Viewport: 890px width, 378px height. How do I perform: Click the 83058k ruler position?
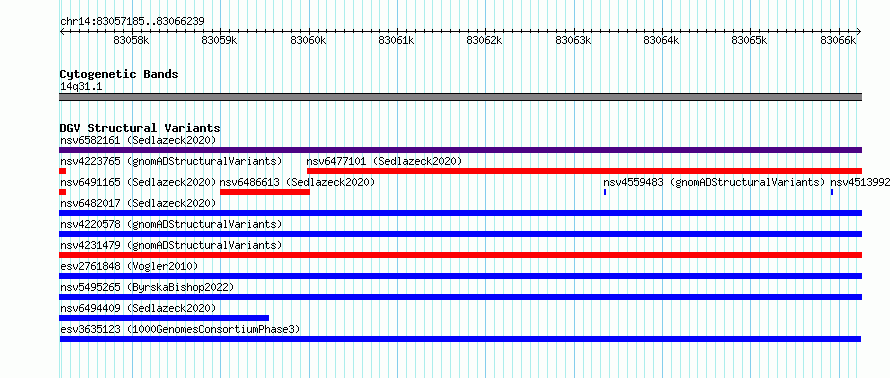[x=132, y=40]
